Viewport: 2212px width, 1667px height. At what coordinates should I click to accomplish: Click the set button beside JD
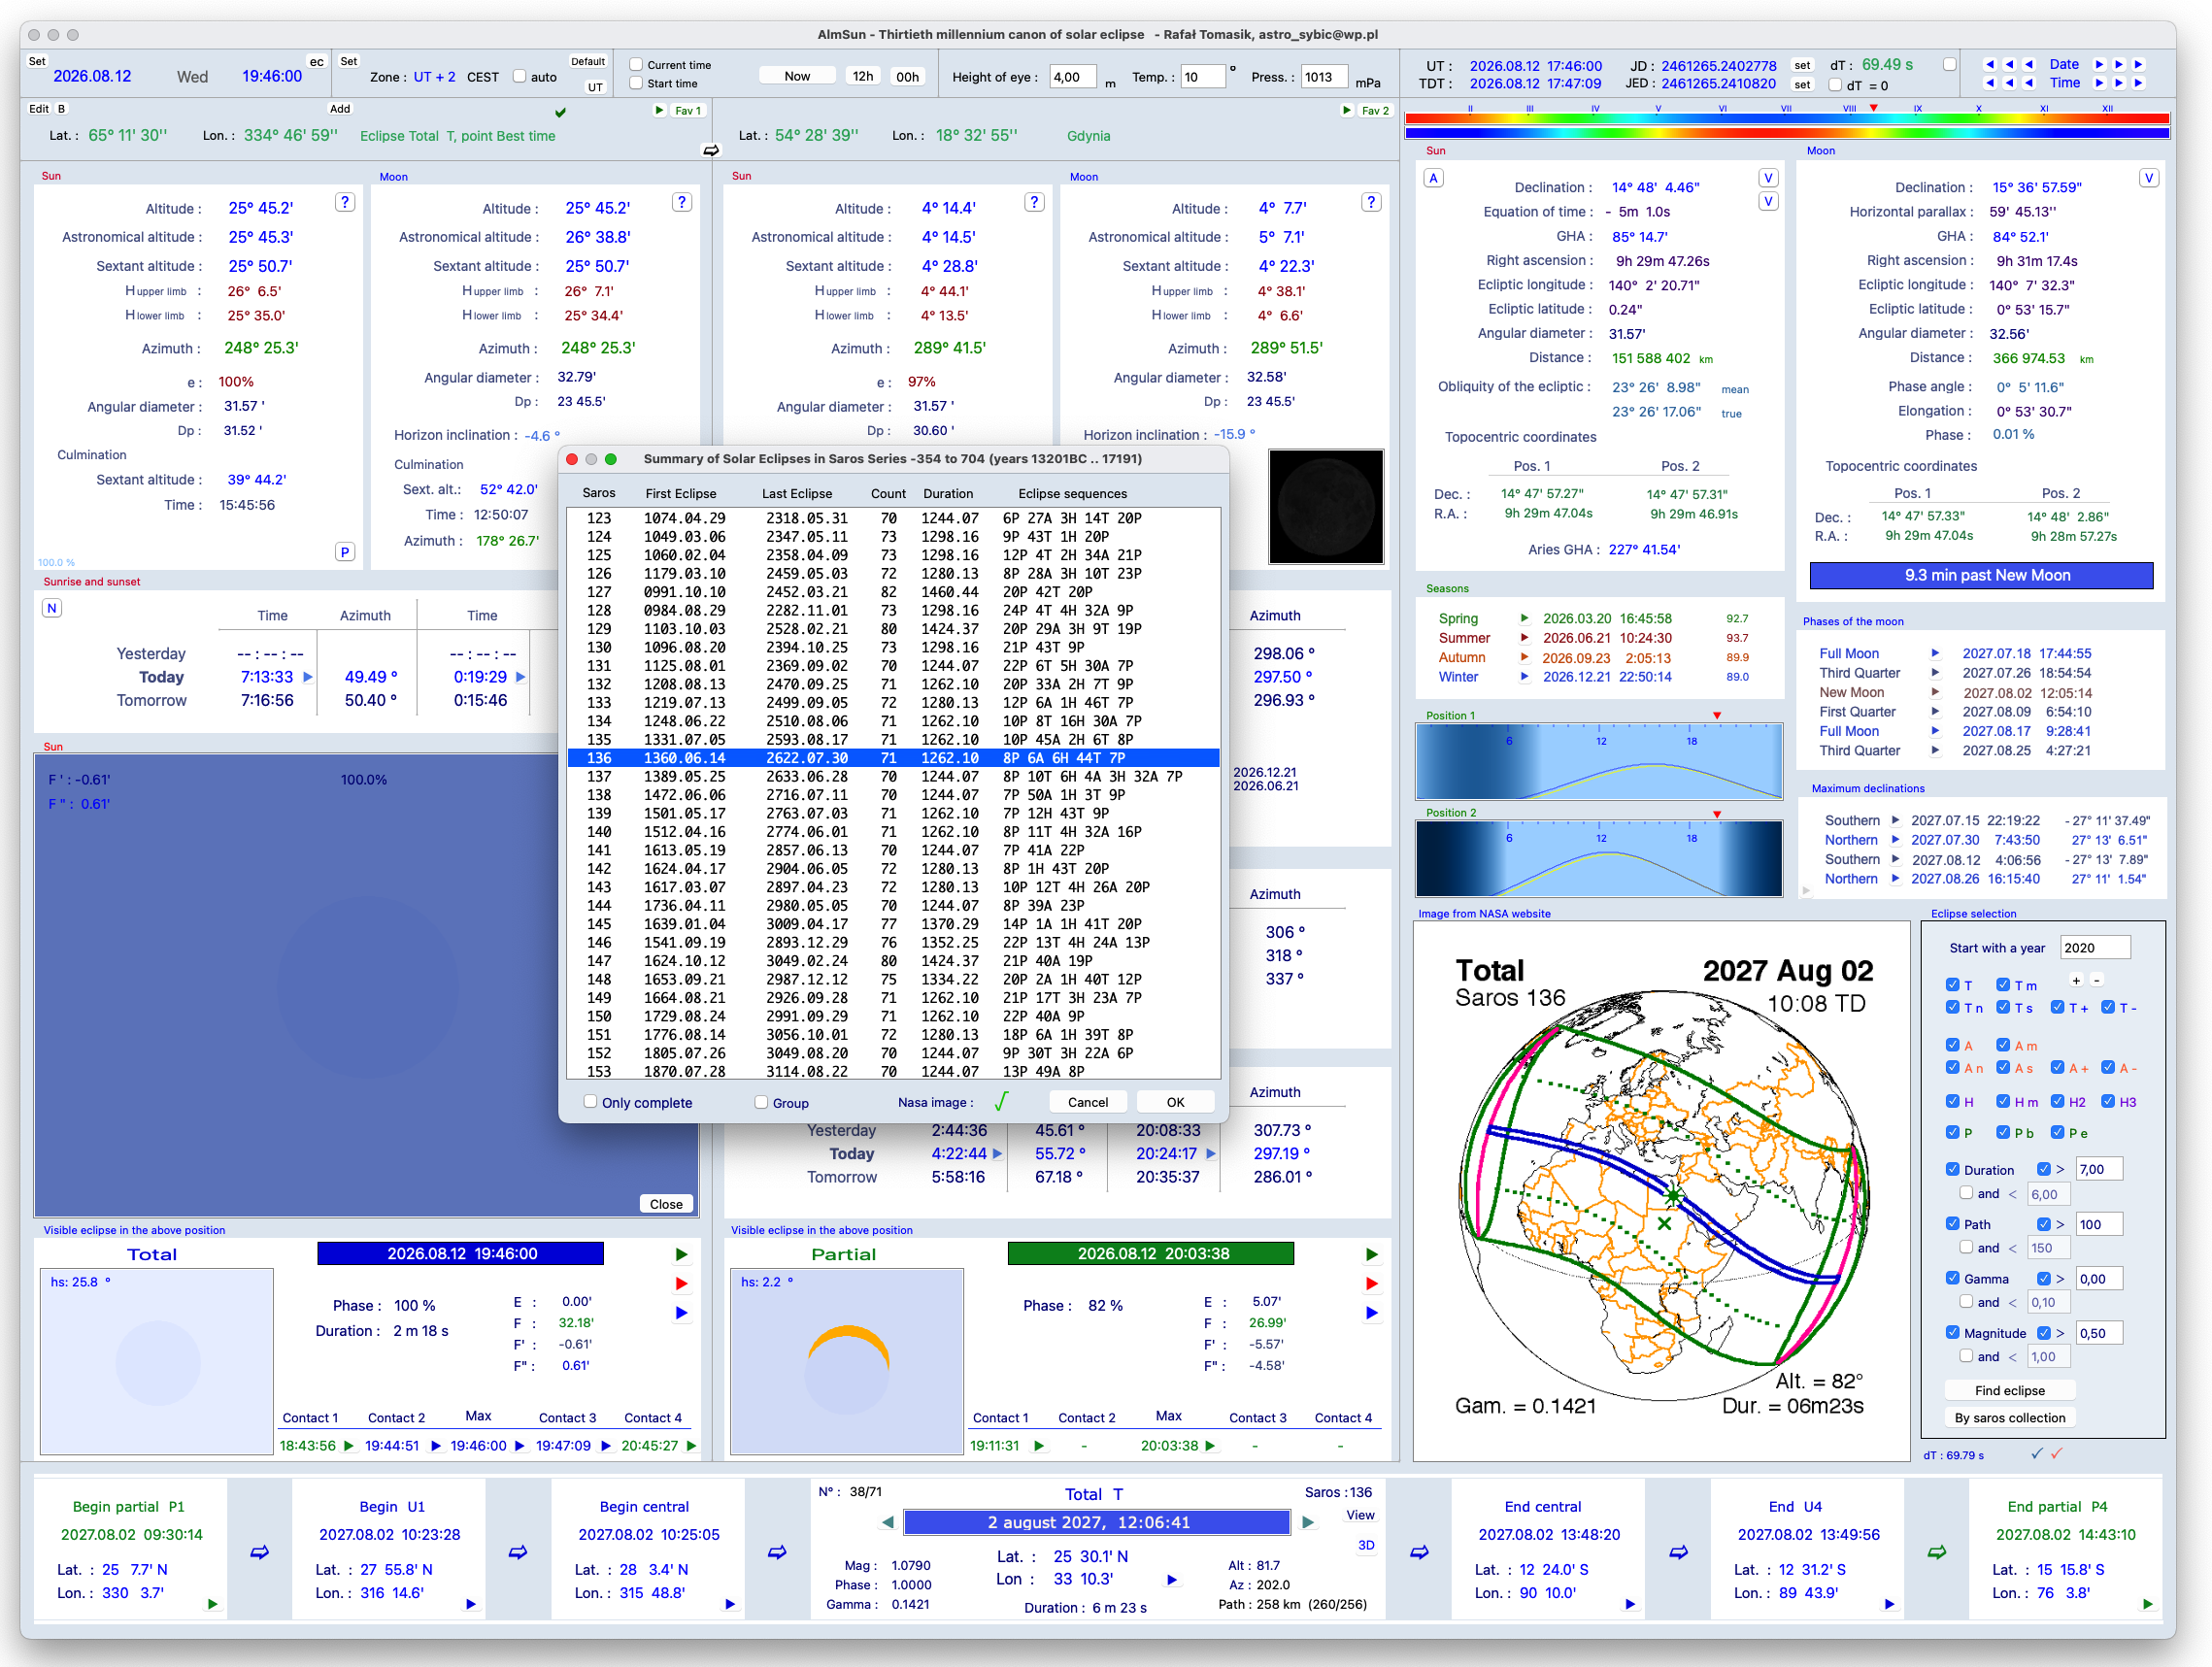tap(1802, 66)
